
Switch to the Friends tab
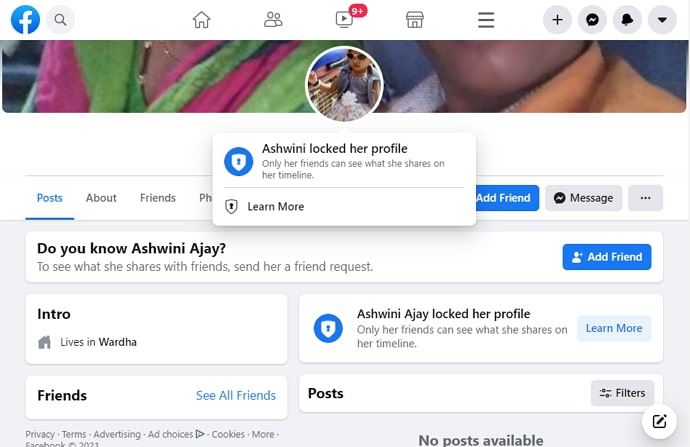[x=158, y=198]
